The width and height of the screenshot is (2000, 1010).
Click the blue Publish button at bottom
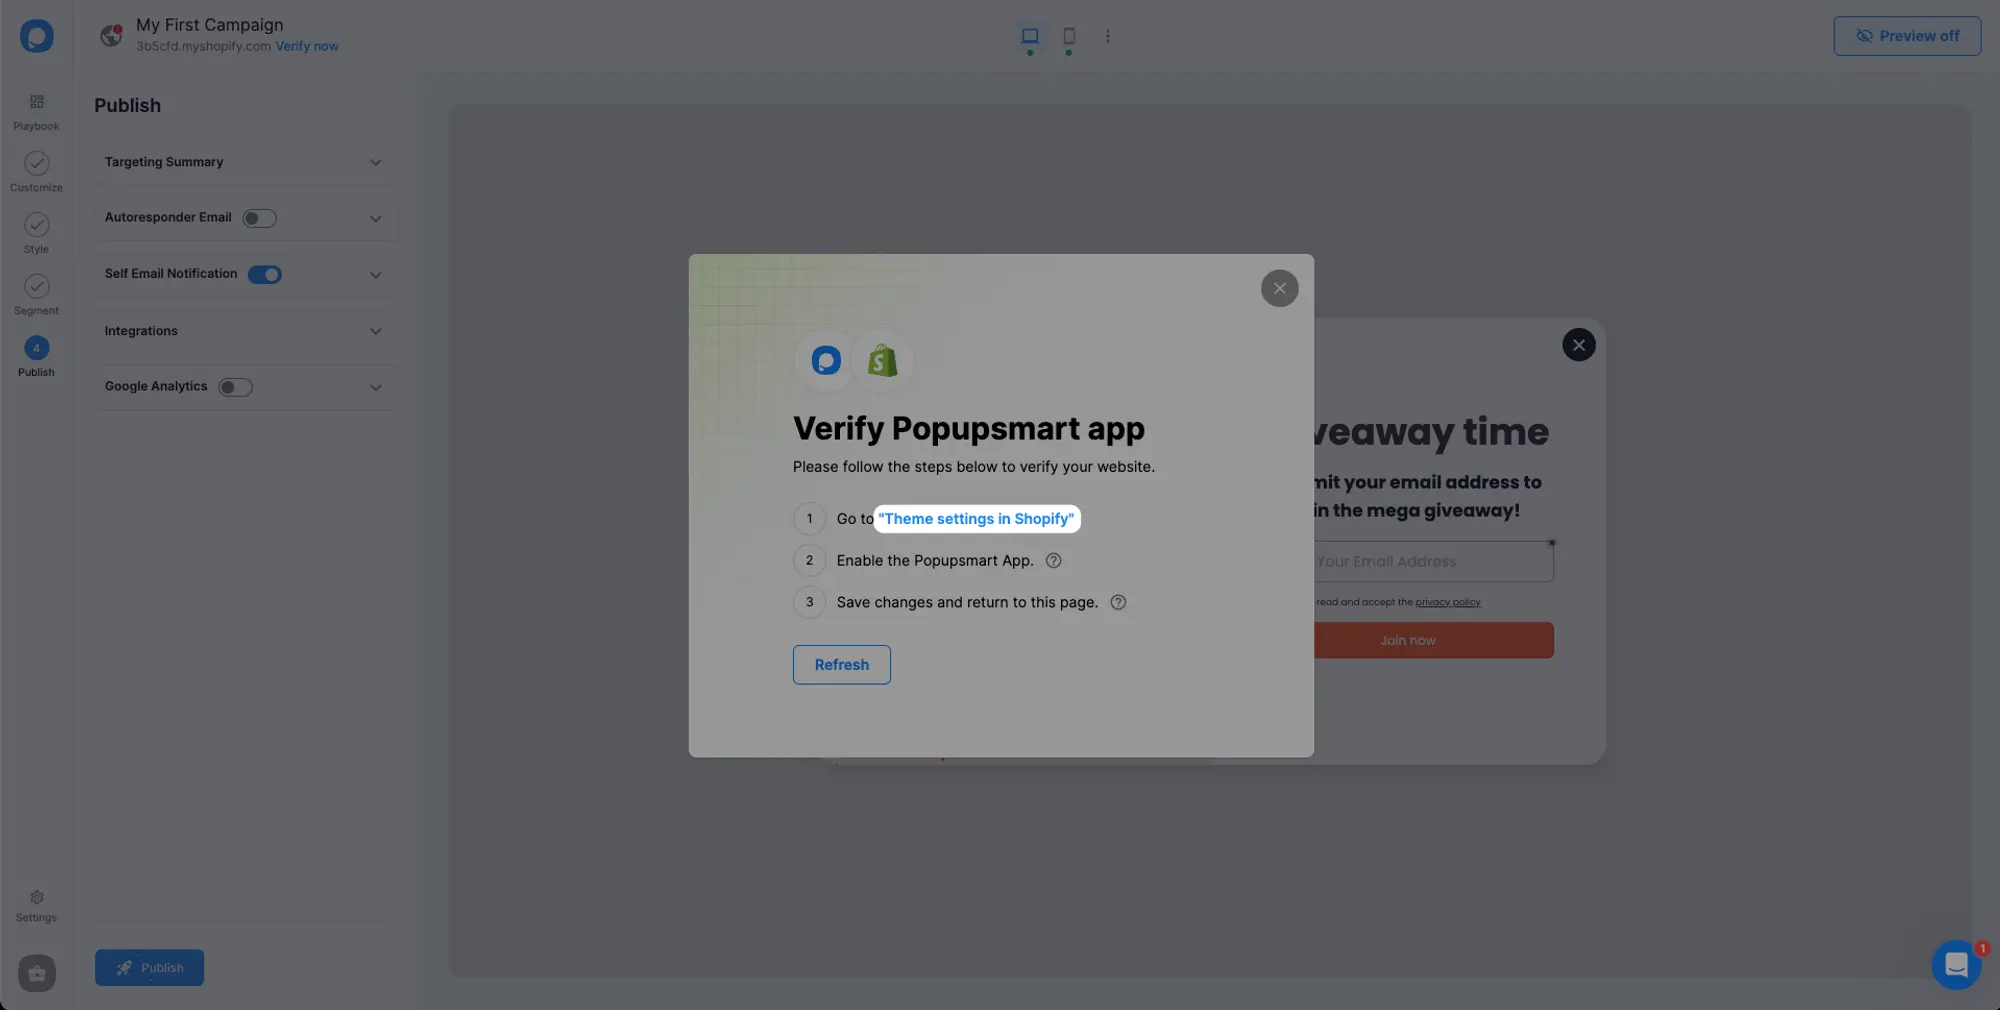[x=149, y=968]
